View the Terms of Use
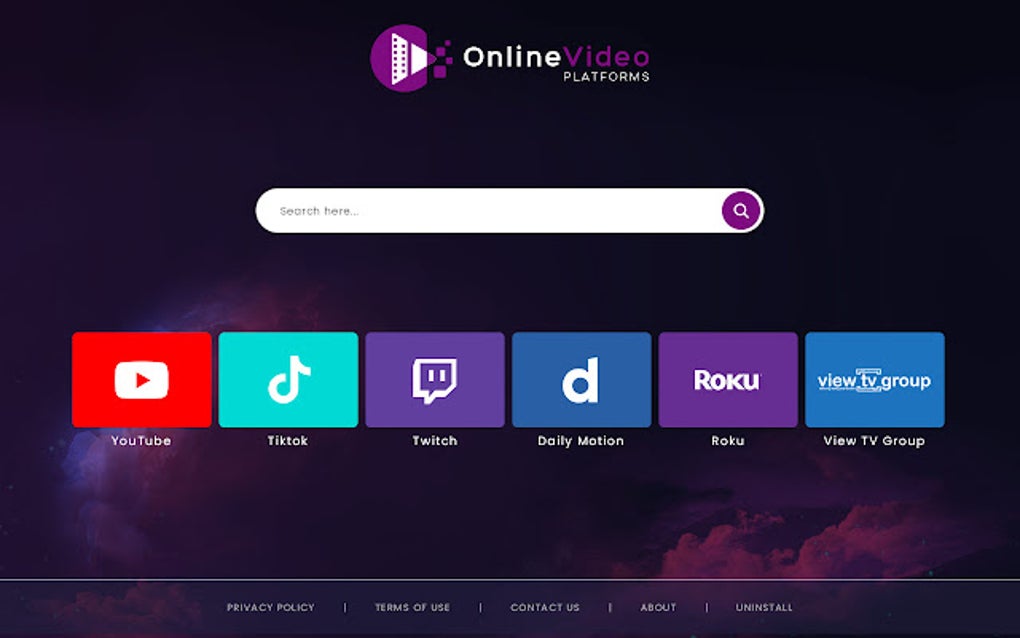 point(412,607)
